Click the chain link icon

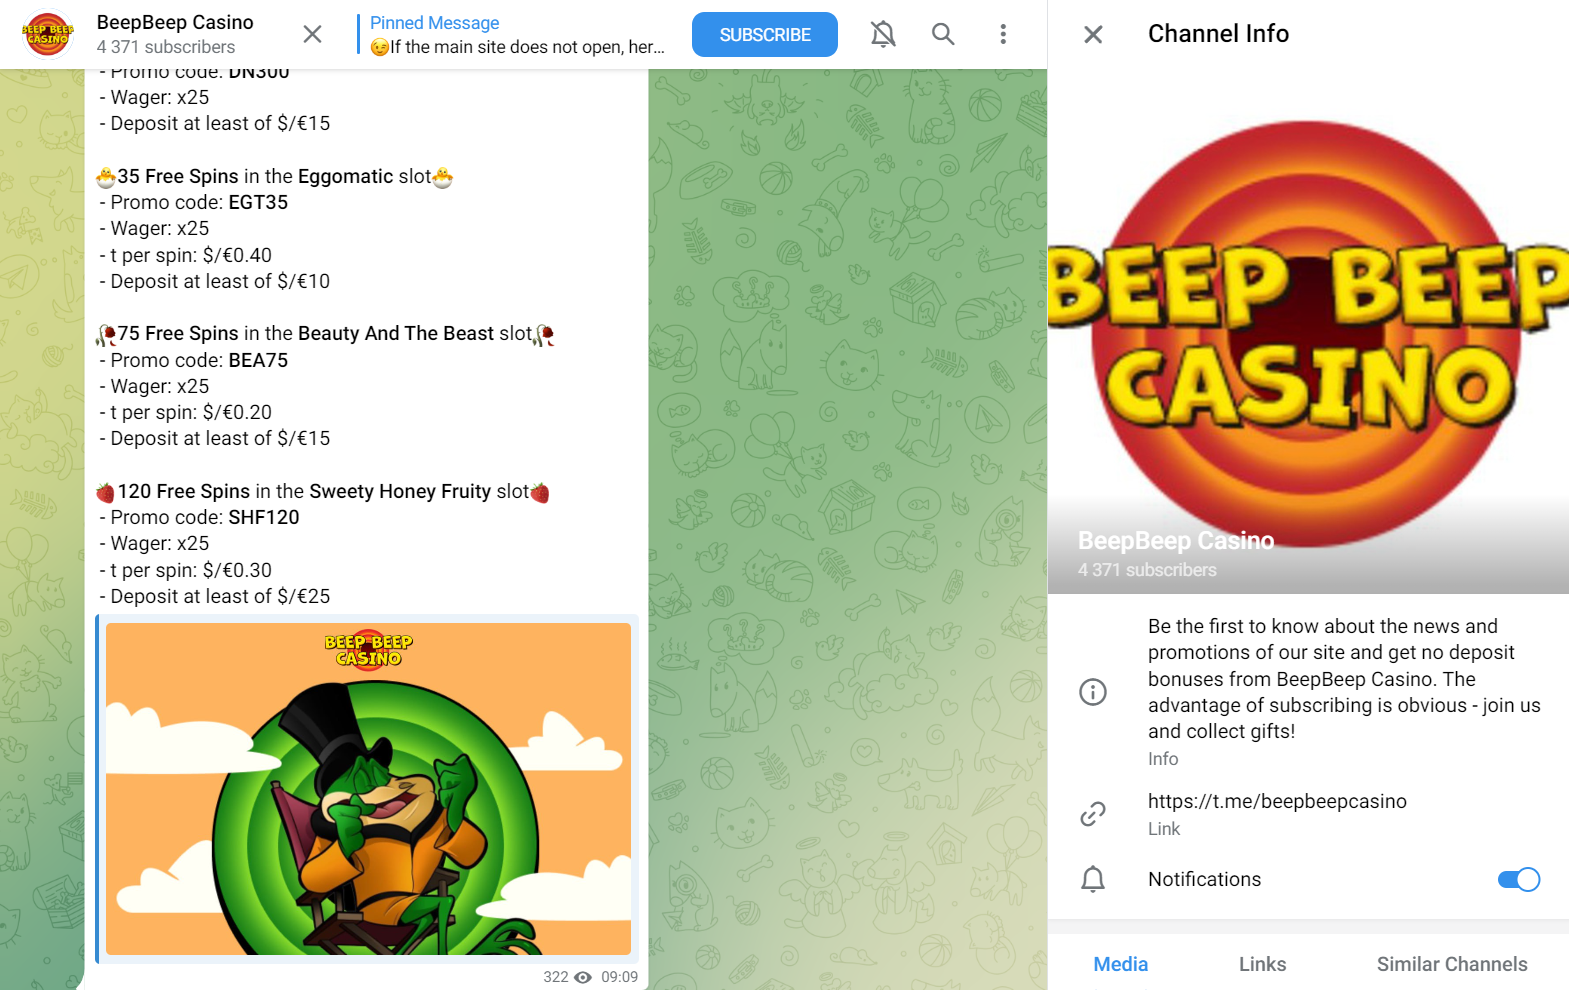(1093, 814)
